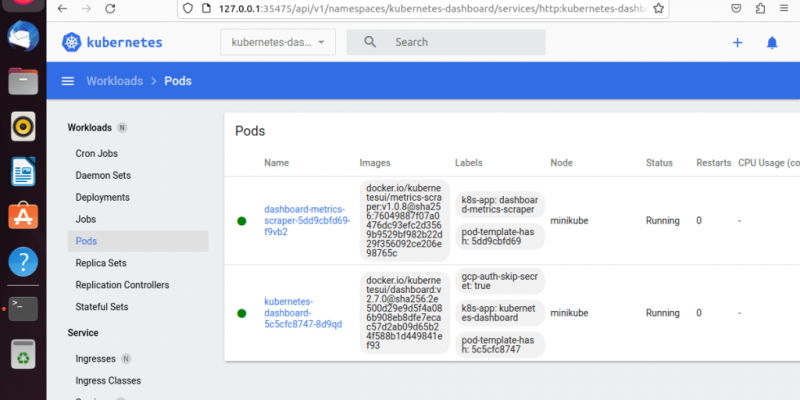Open Deployments in the sidebar
This screenshot has height=400, width=800.
point(103,197)
